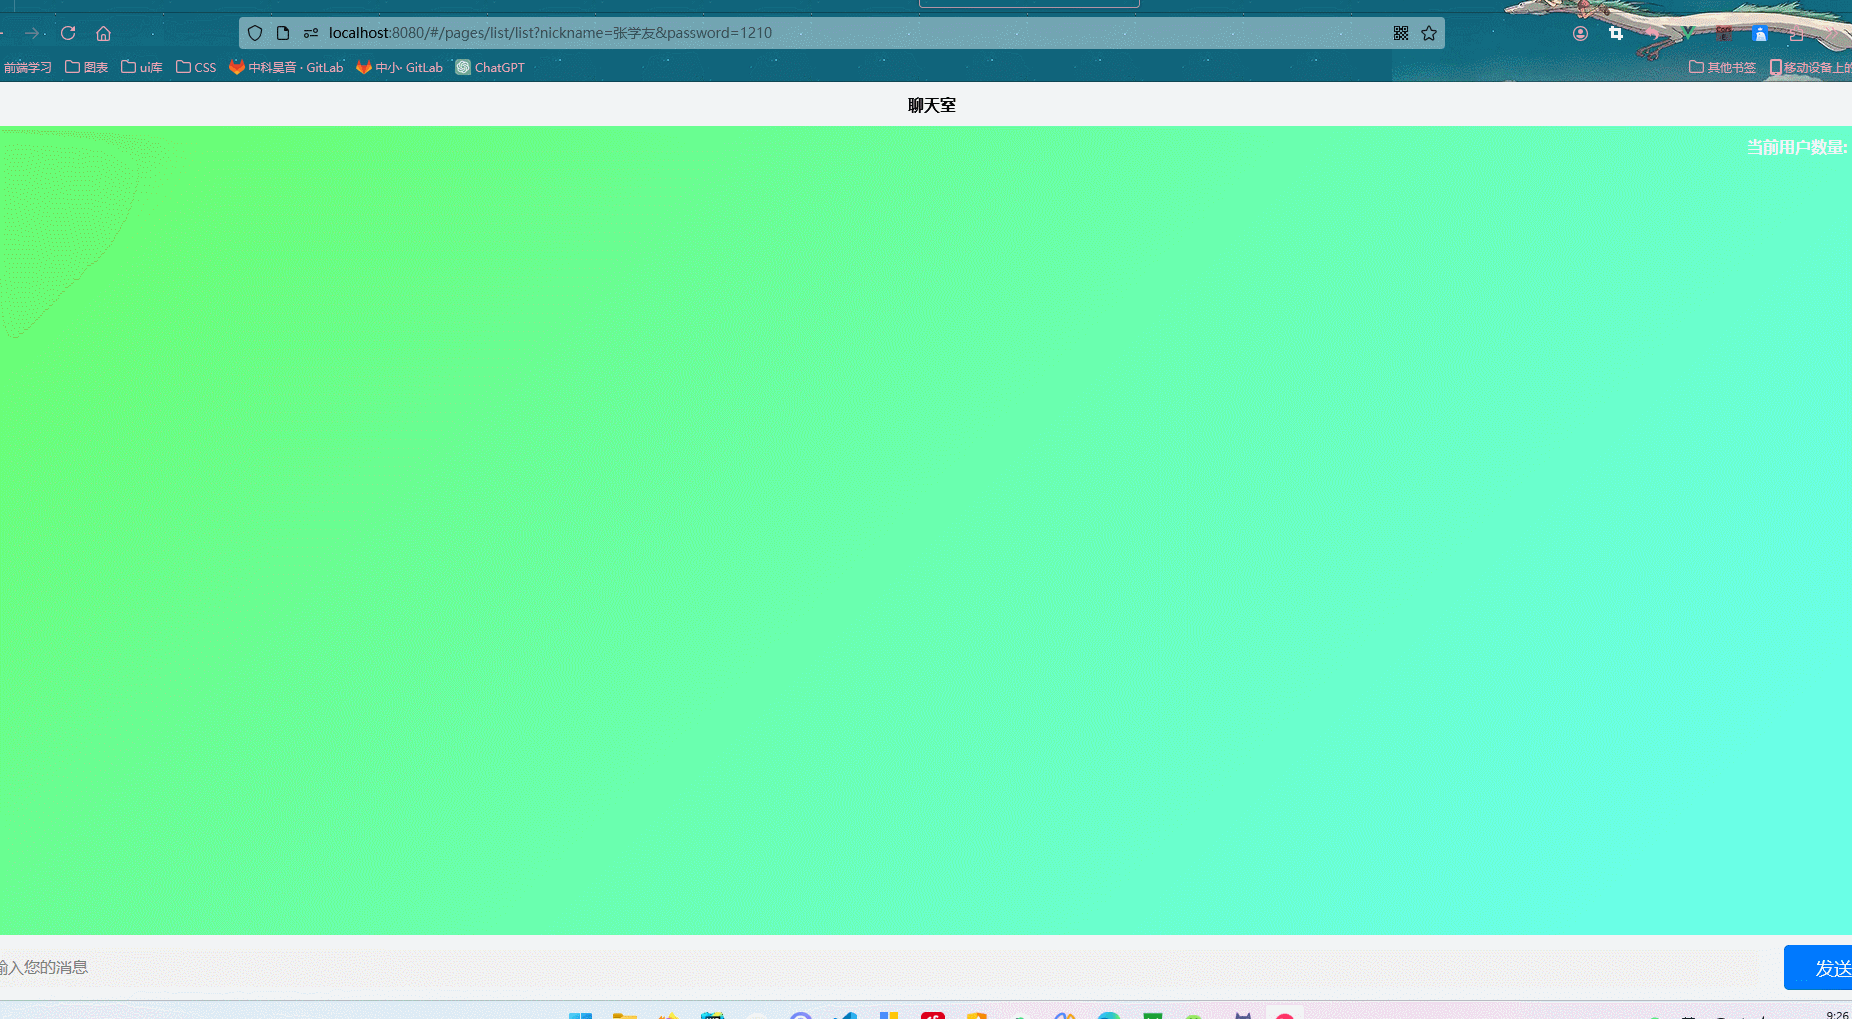1852x1019 pixels.
Task: Open the blue extension icon
Action: [1760, 33]
